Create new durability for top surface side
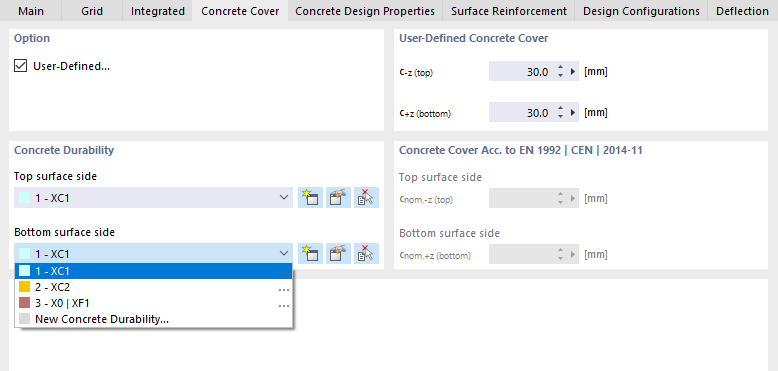This screenshot has height=371, width=778. click(311, 197)
